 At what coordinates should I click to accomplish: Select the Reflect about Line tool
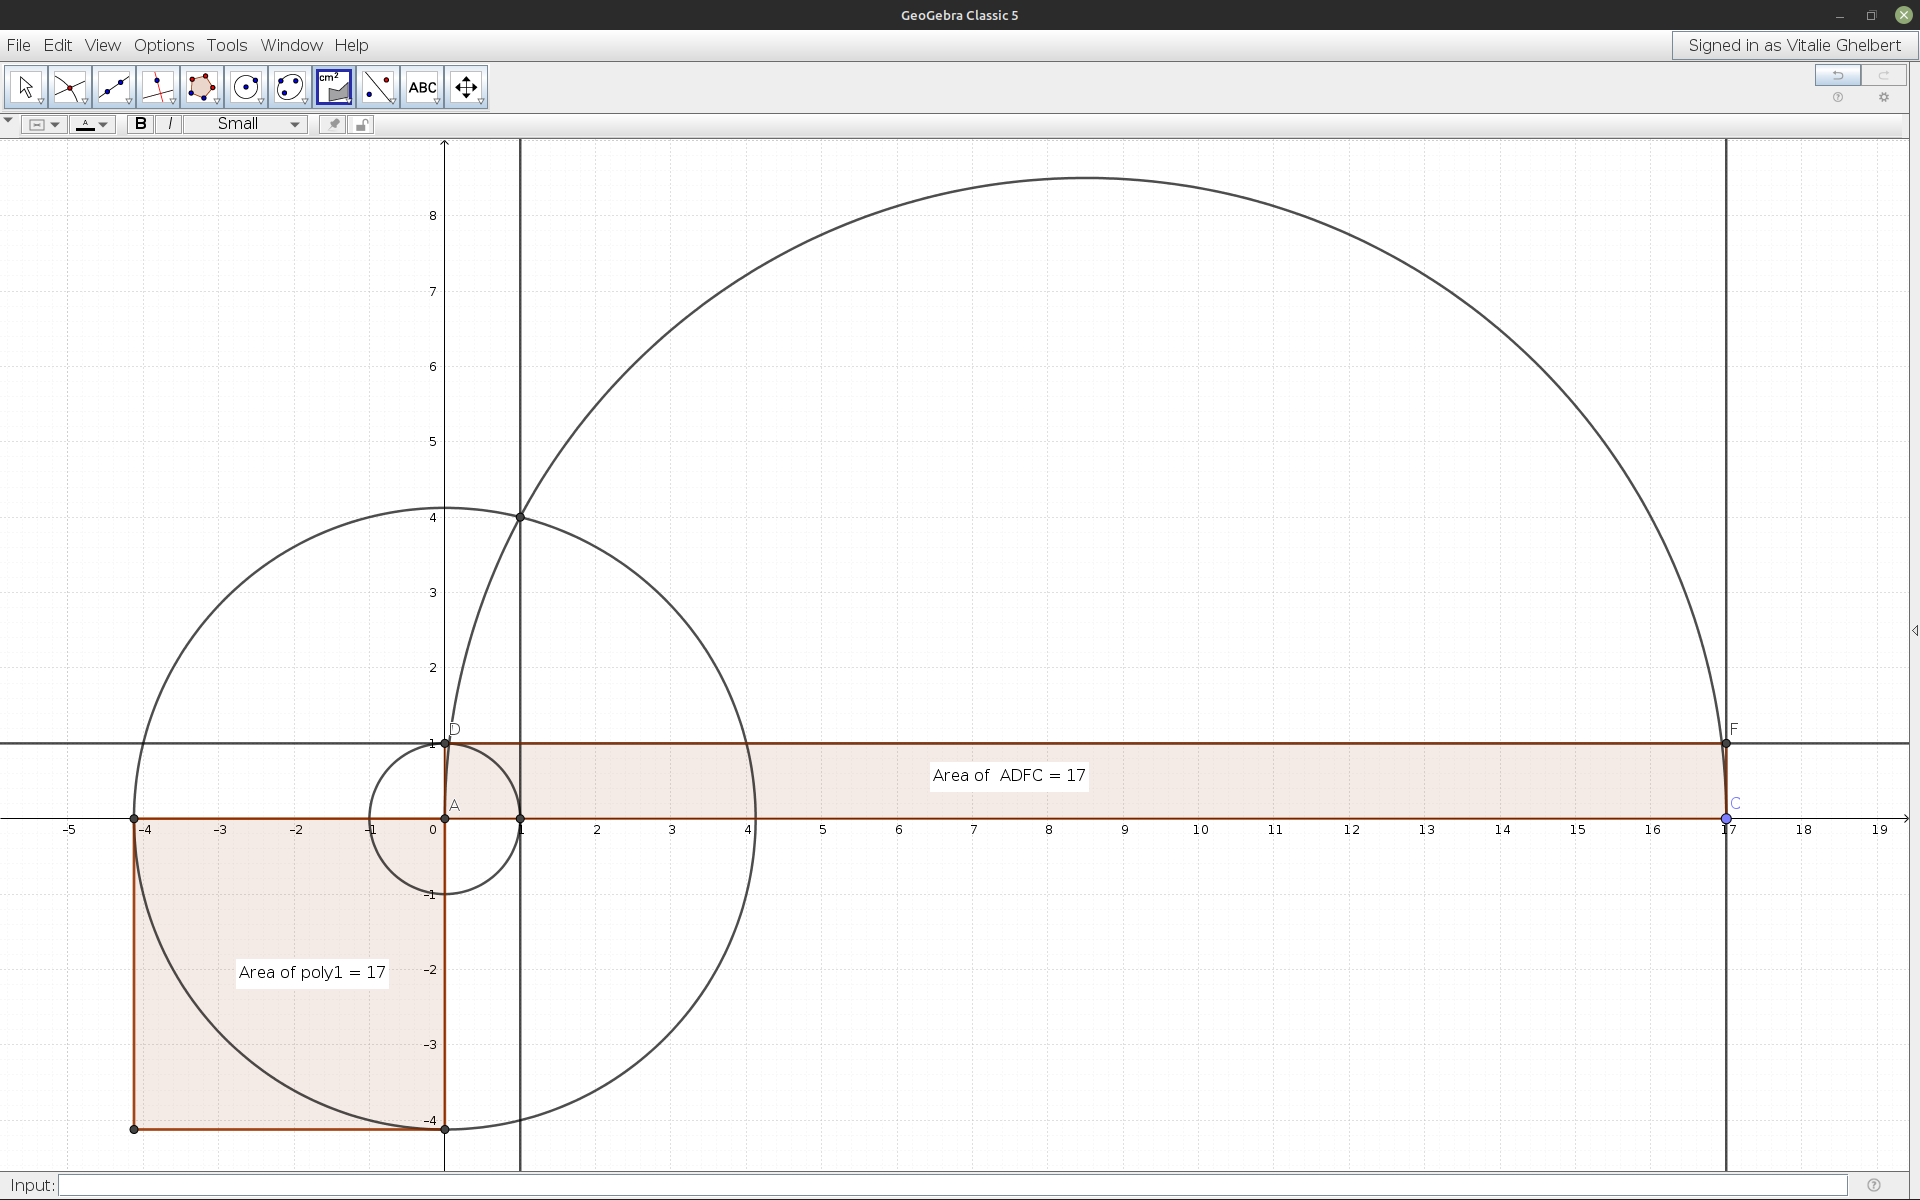coord(378,88)
